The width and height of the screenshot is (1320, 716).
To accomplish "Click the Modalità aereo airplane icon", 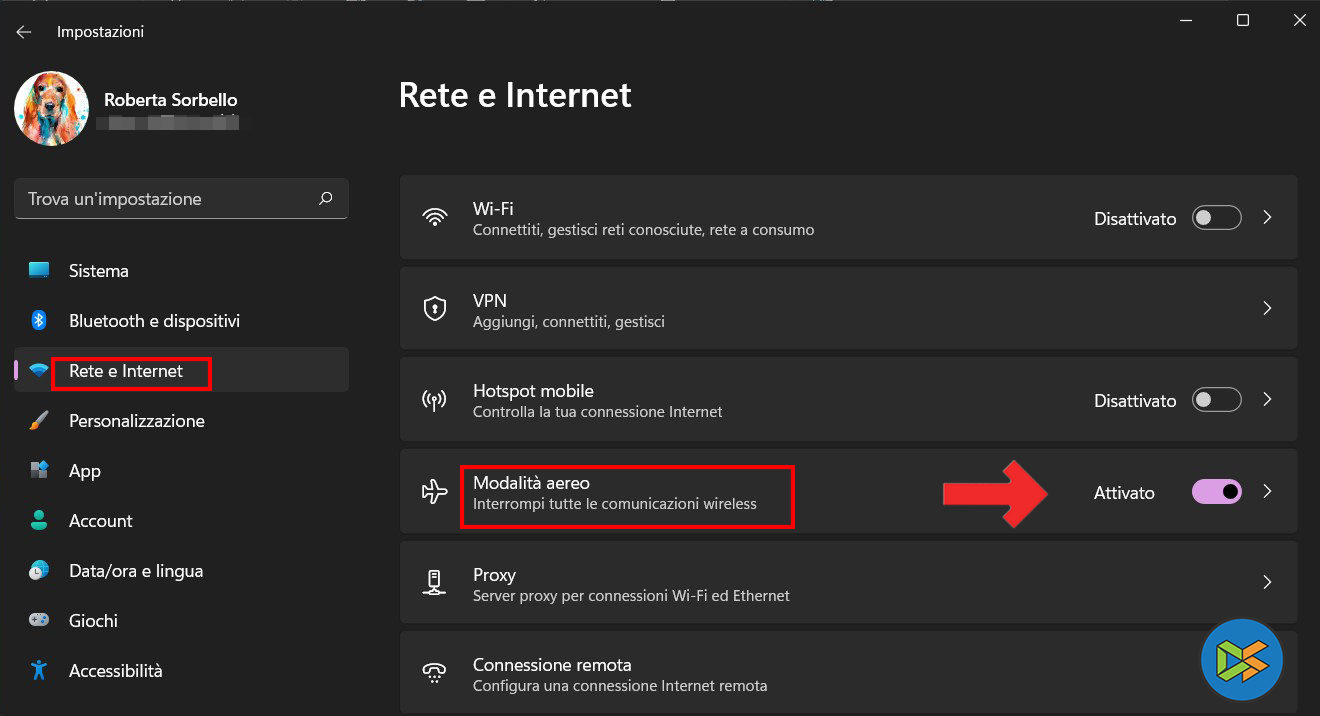I will coord(435,492).
